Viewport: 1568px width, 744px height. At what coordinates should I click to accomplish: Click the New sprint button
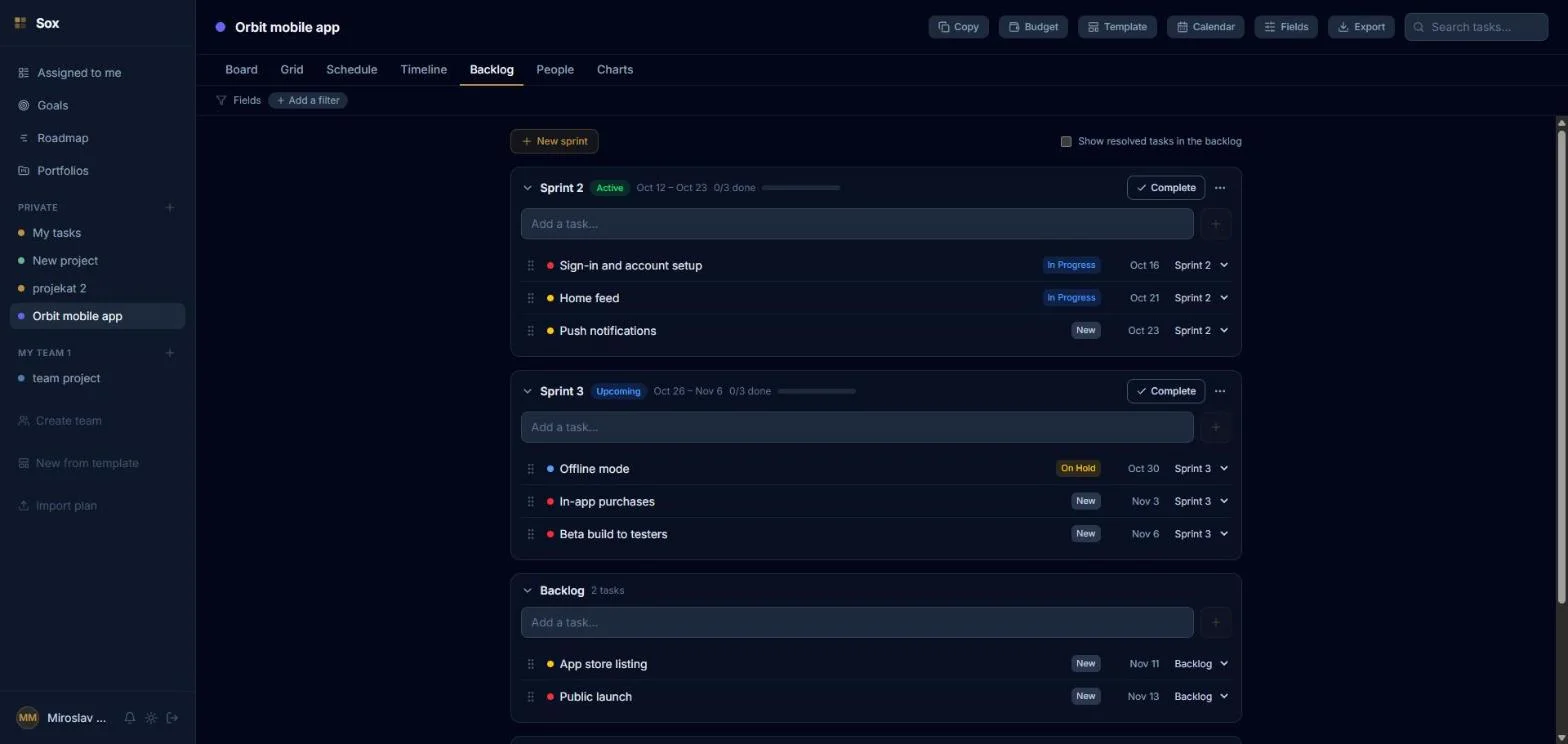554,141
